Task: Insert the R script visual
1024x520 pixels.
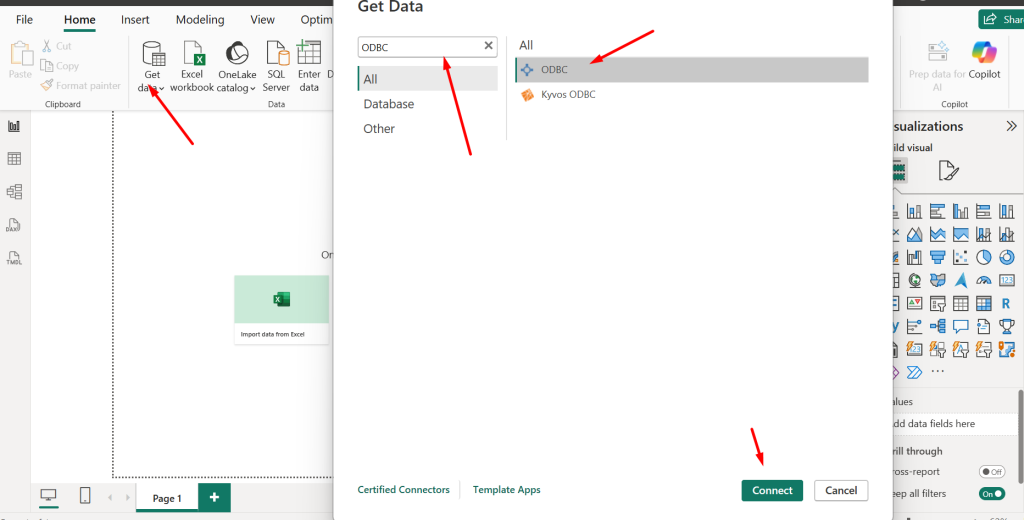Action: tap(1006, 303)
